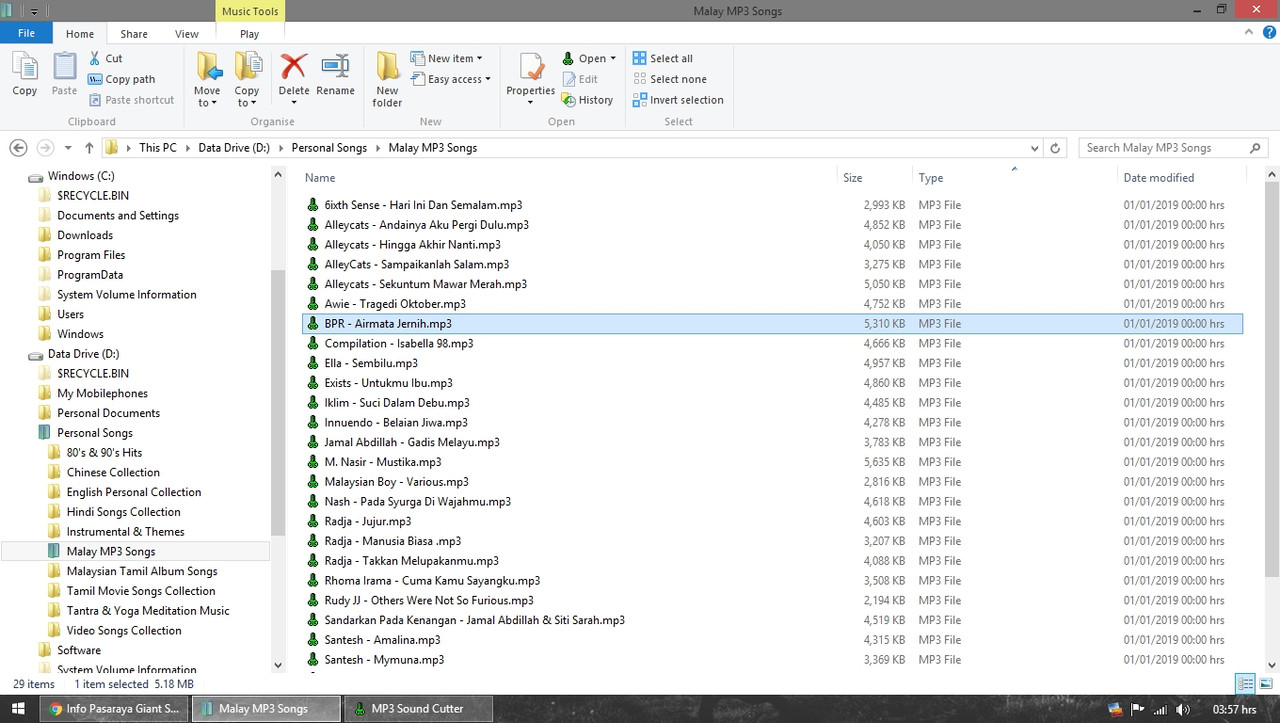This screenshot has width=1280, height=723.
Task: Click the History command
Action: [x=587, y=100]
